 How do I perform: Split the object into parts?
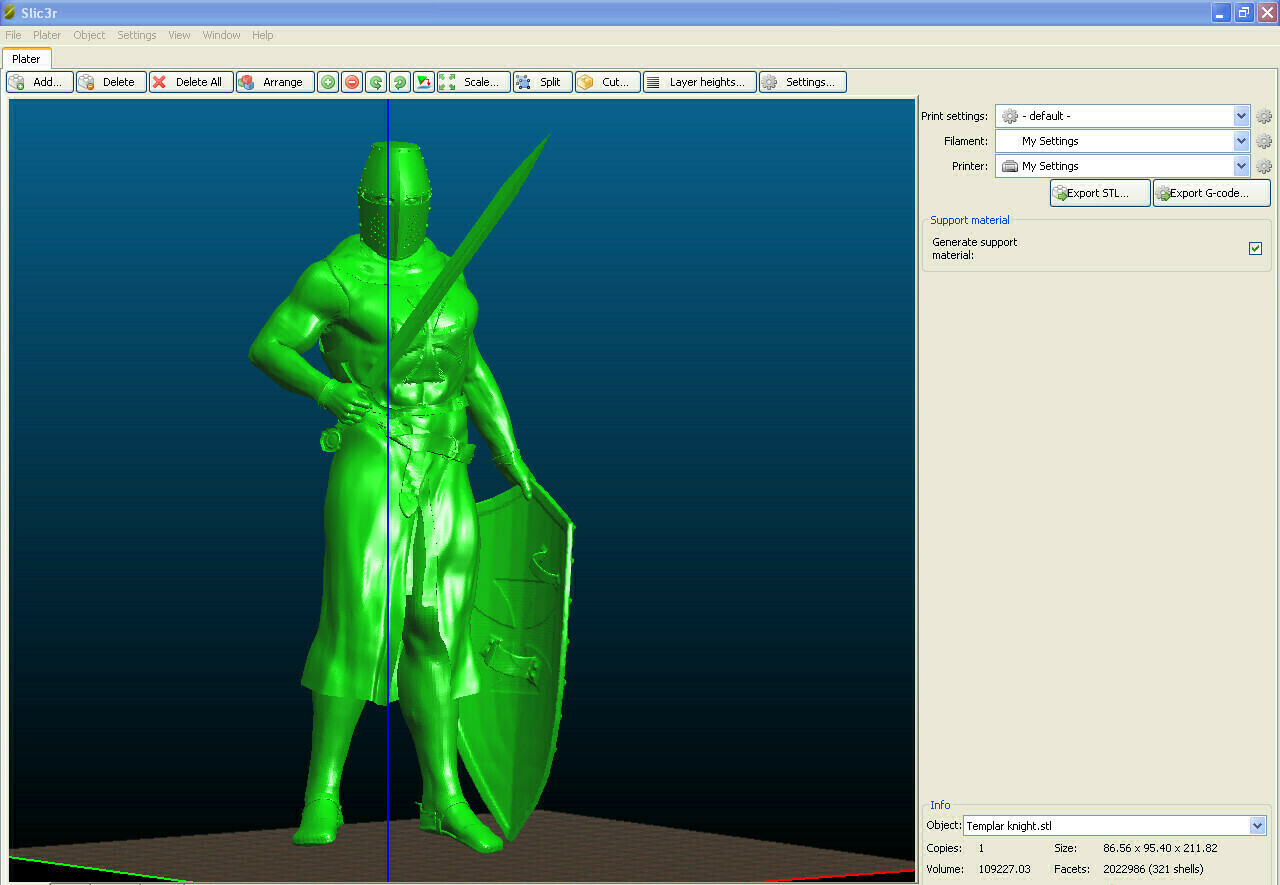[542, 82]
